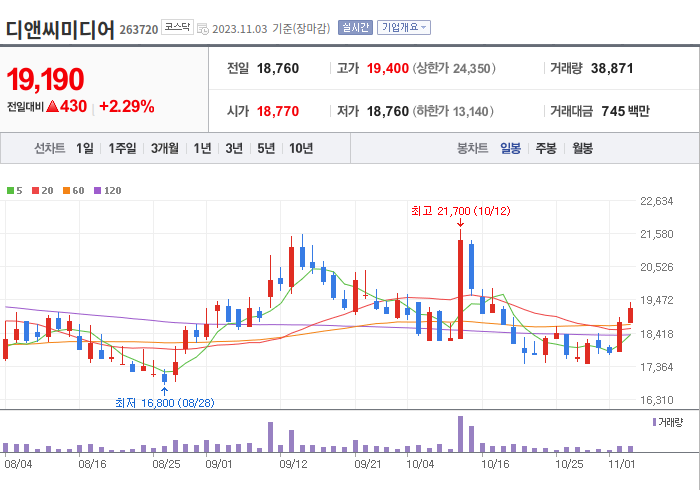700x490 pixels.
Task: Show the 5년 line chart
Action: pyautogui.click(x=266, y=148)
